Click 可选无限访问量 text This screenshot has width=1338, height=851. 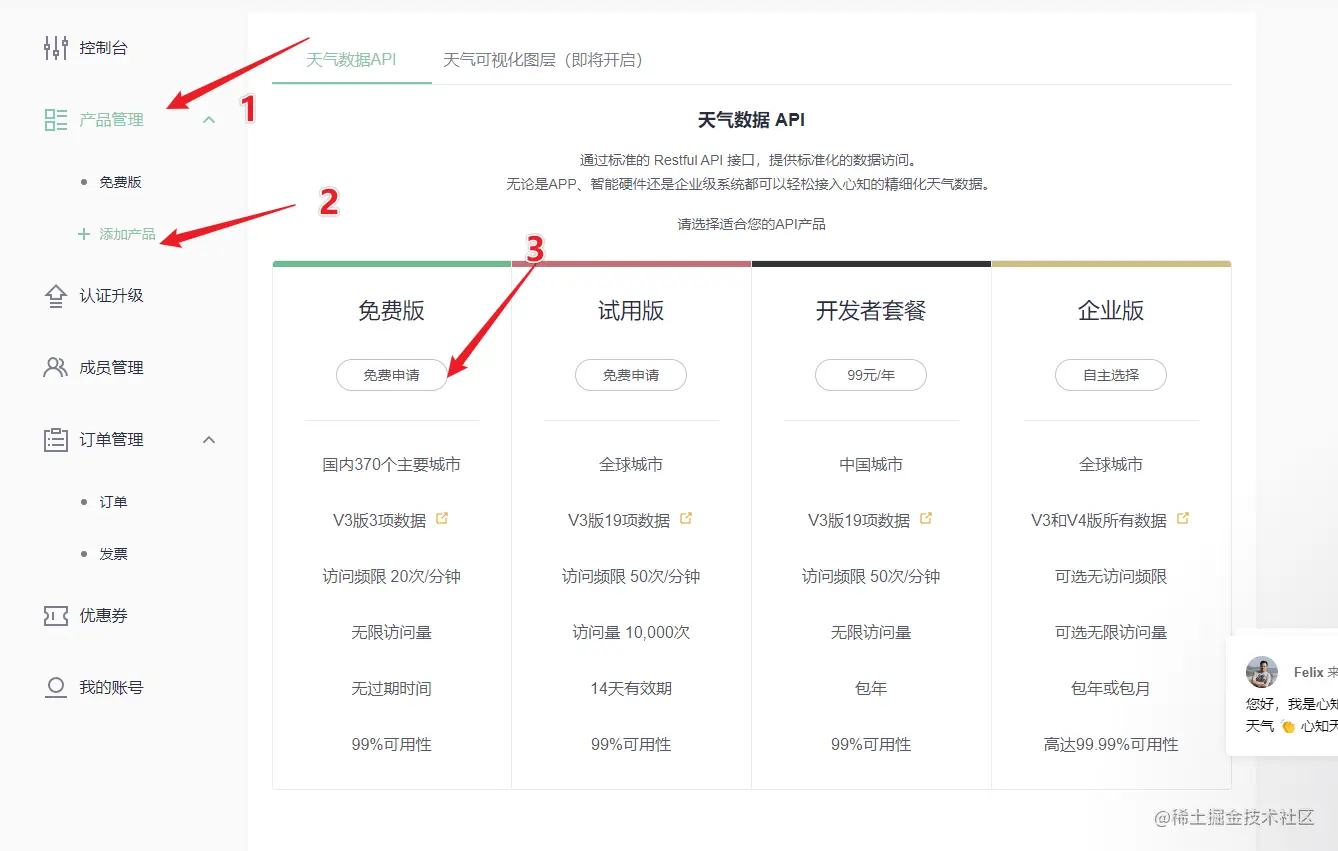(x=1111, y=632)
